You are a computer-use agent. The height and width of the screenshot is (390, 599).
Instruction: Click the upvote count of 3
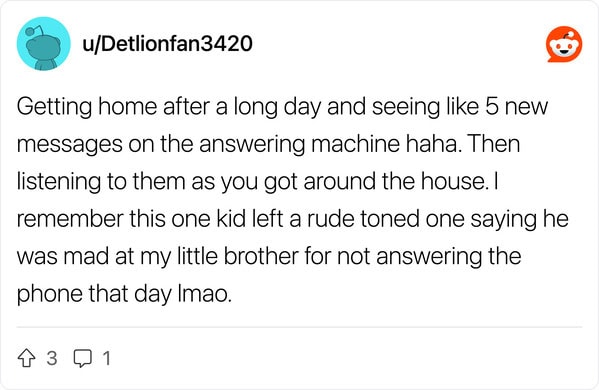pyautogui.click(x=52, y=359)
